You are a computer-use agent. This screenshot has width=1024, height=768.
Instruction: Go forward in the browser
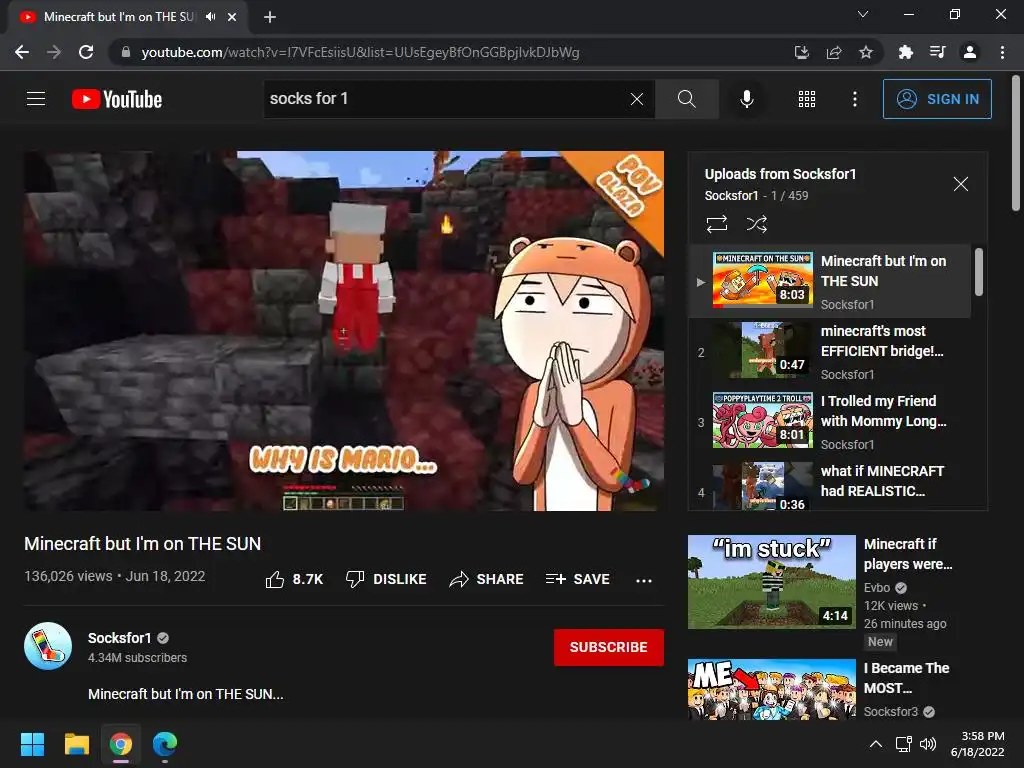pos(54,52)
